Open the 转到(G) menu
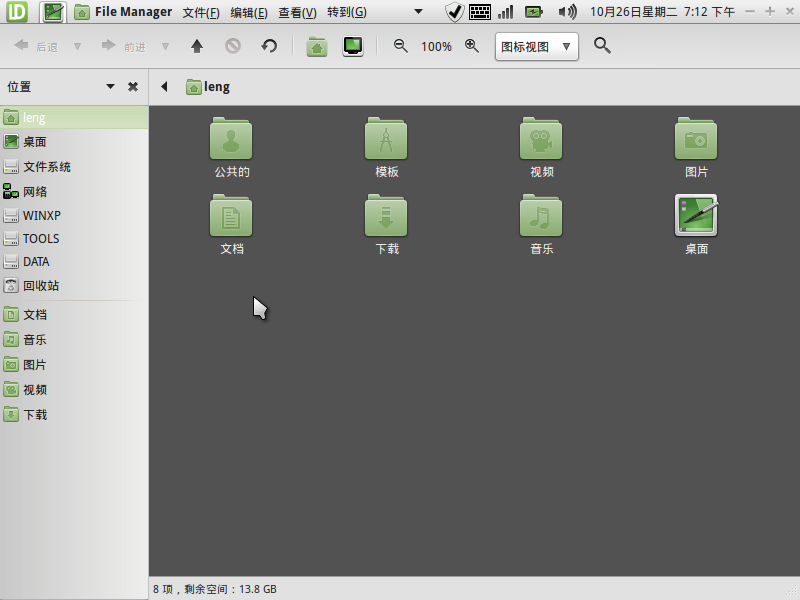The image size is (800, 600). tap(347, 12)
